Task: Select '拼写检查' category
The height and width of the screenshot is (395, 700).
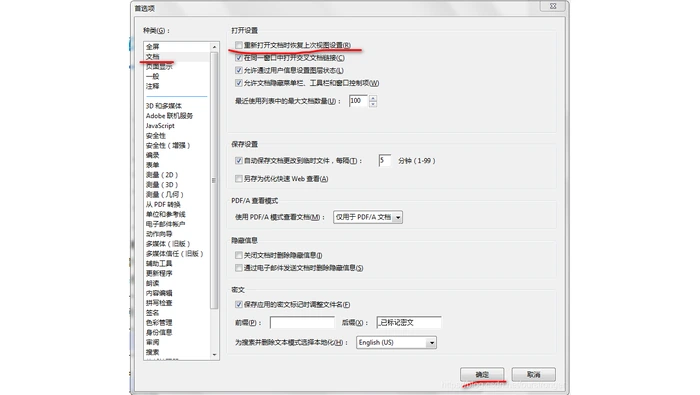Action: 159,303
